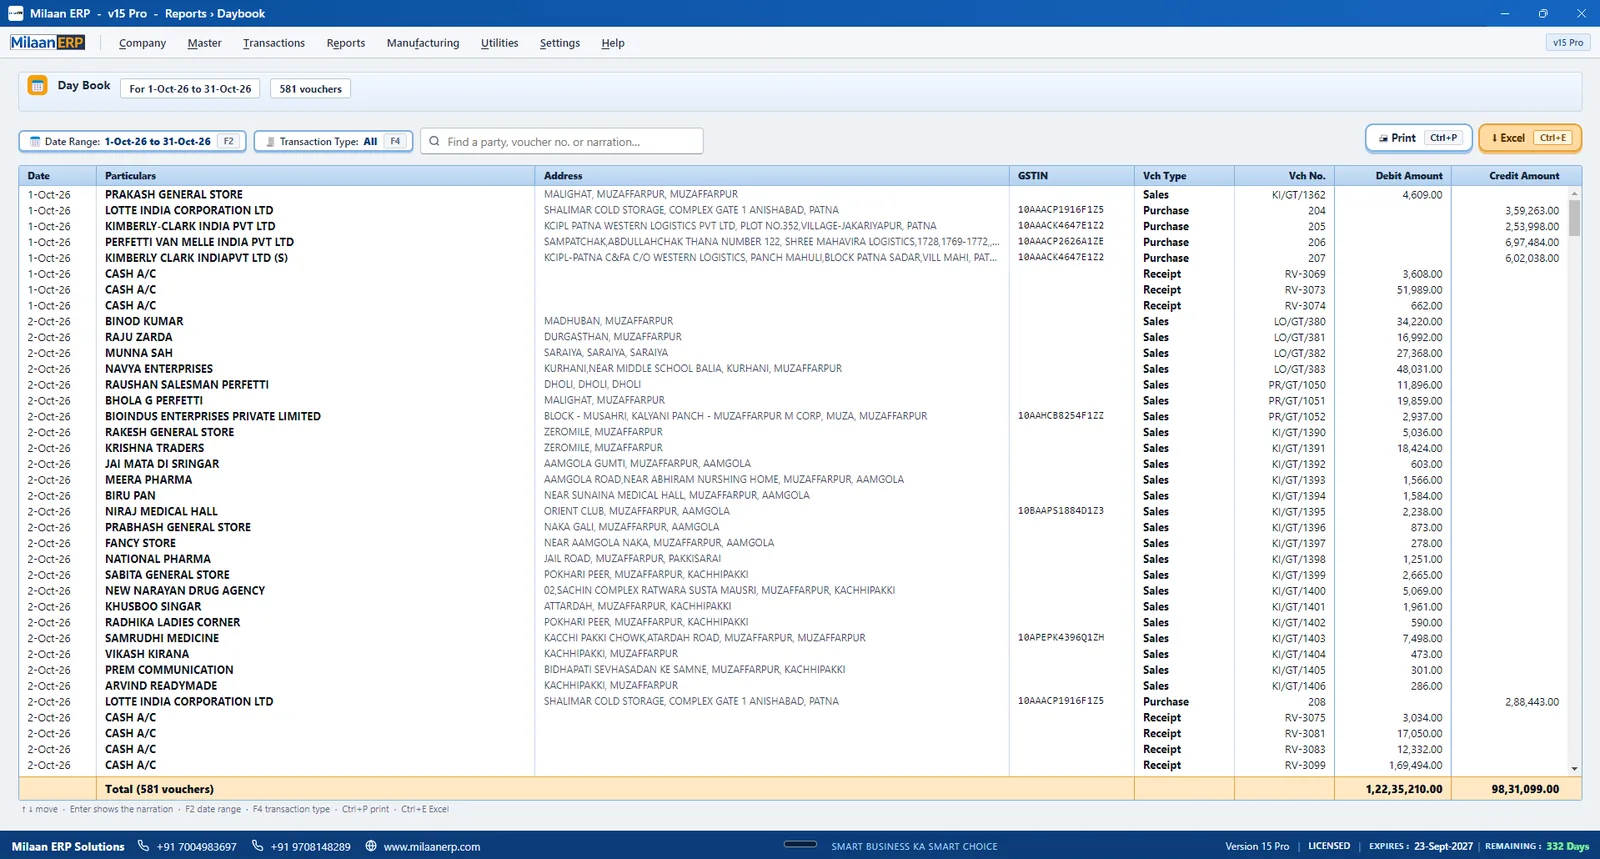Image resolution: width=1600 pixels, height=859 pixels.
Task: Click the party or voucher search field
Action: 562,142
